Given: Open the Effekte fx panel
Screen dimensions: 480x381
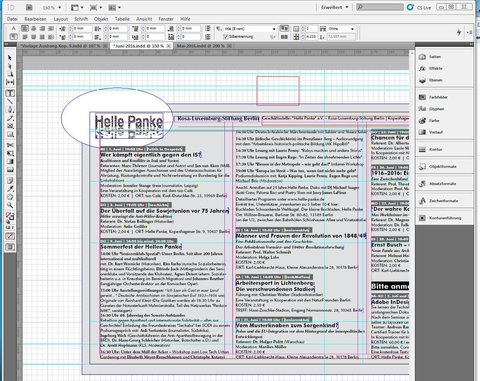Looking at the screenshot, I should [430, 68].
